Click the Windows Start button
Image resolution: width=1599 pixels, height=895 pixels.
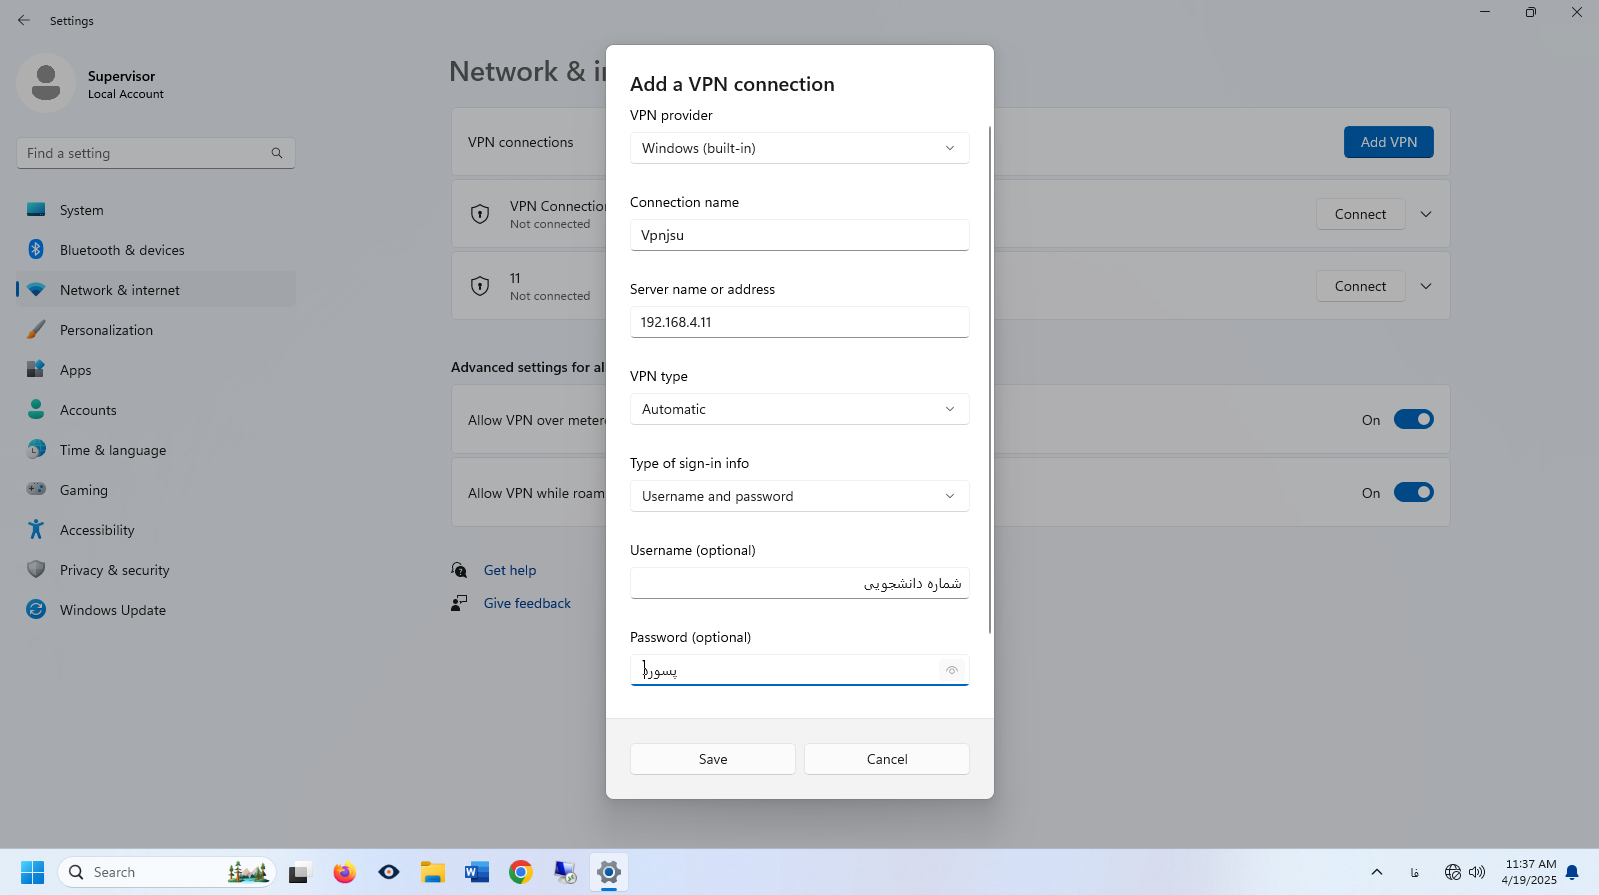[32, 872]
